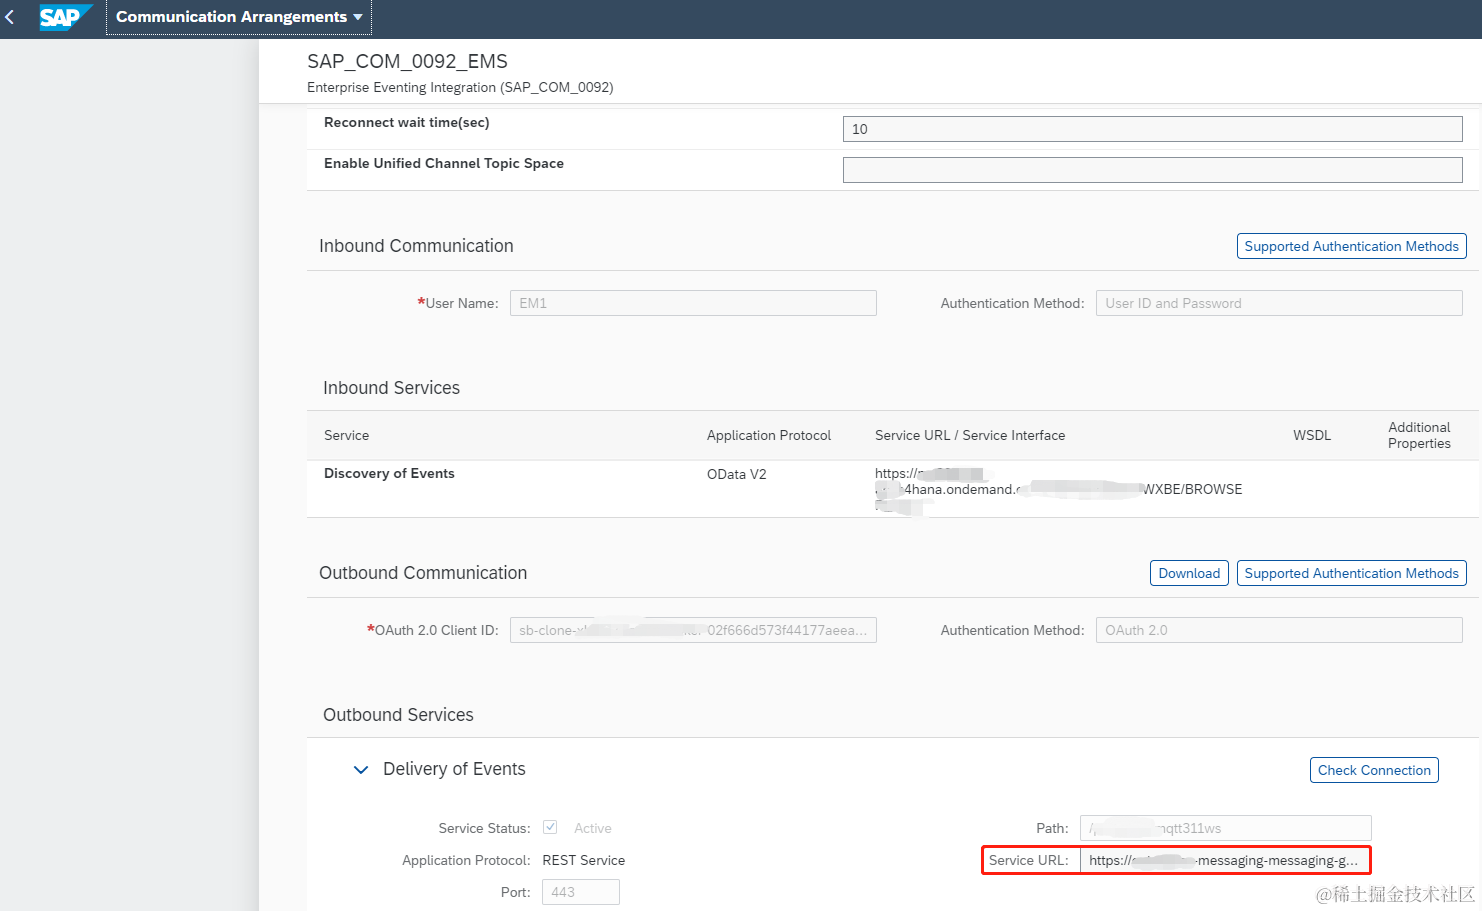Viewport: 1482px width, 911px height.
Task: Select Discovery of Events row
Action: (x=892, y=489)
